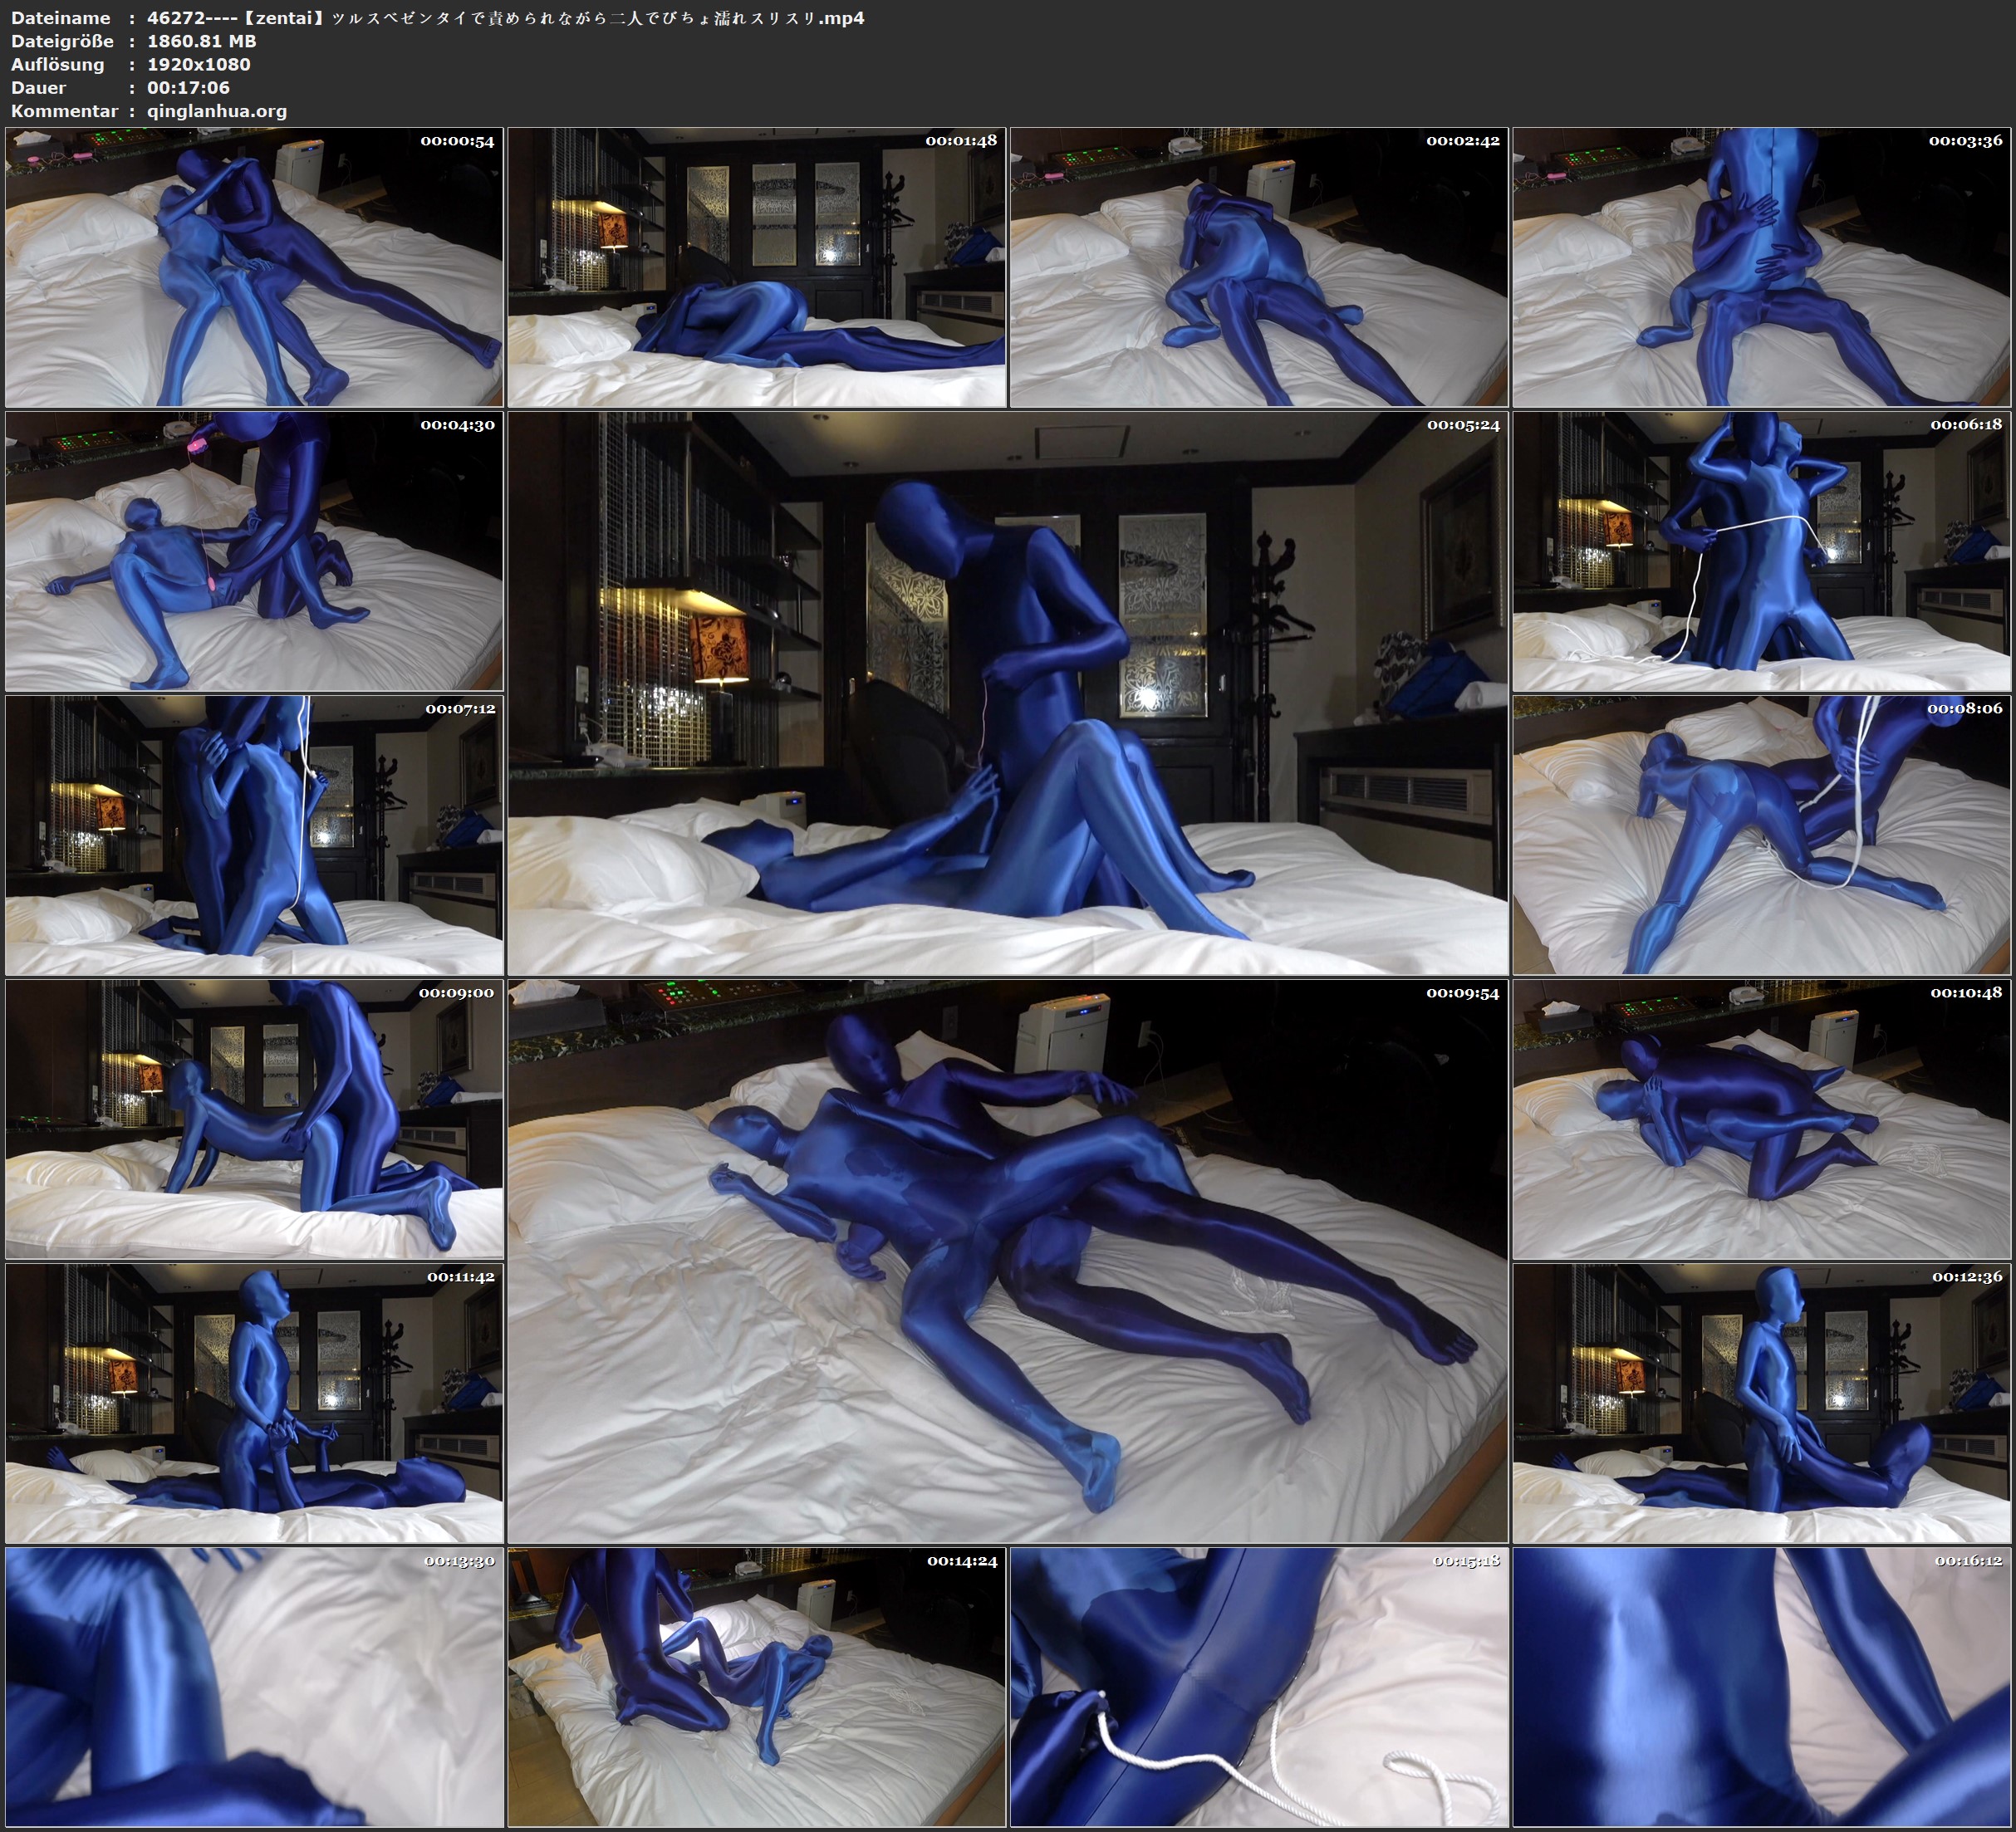Select the Dateigröße value 1860.81 MB
This screenshot has height=1832, width=2016.
click(x=200, y=42)
